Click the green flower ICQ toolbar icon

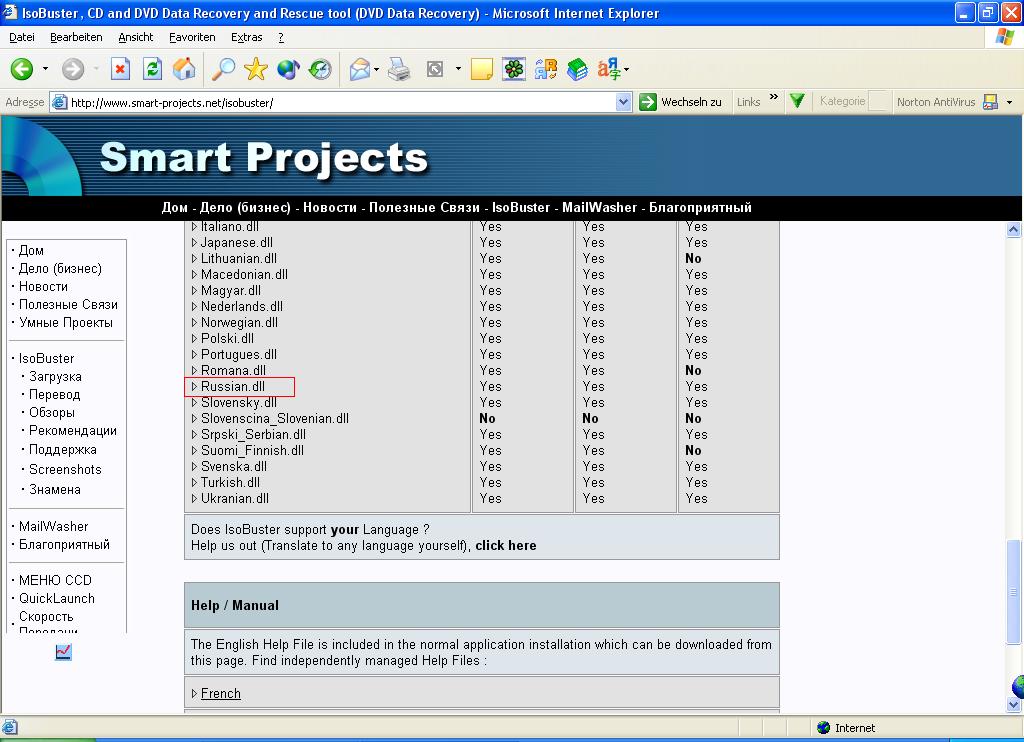[514, 69]
